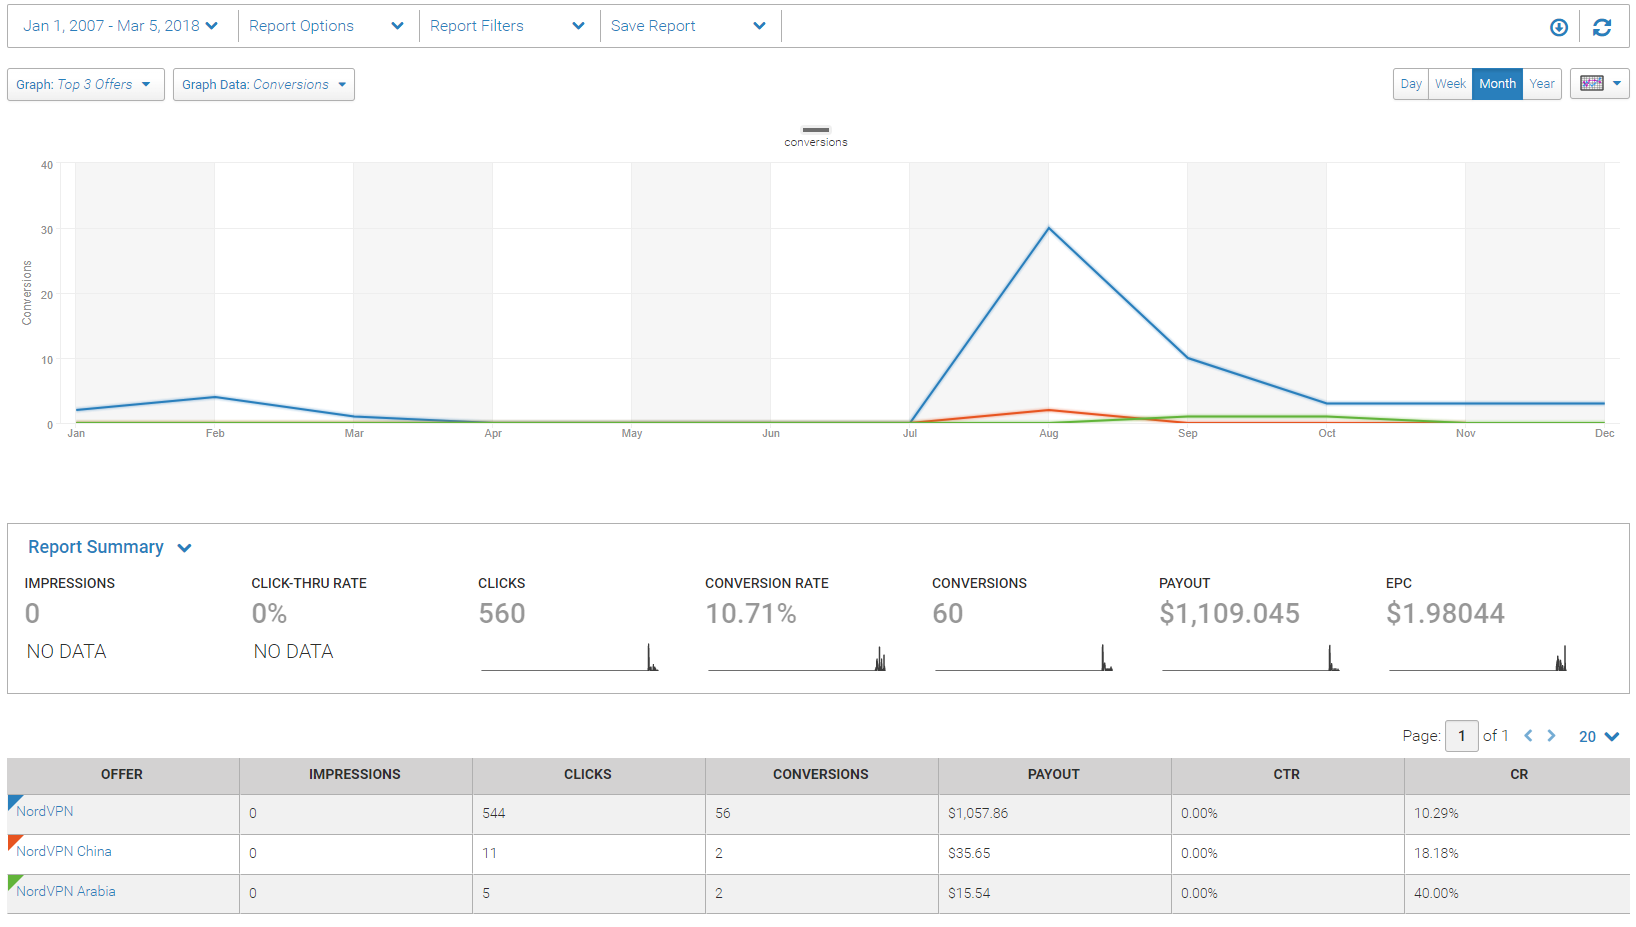The image size is (1636, 927).
Task: Click the conversions value 56
Action: 723,813
